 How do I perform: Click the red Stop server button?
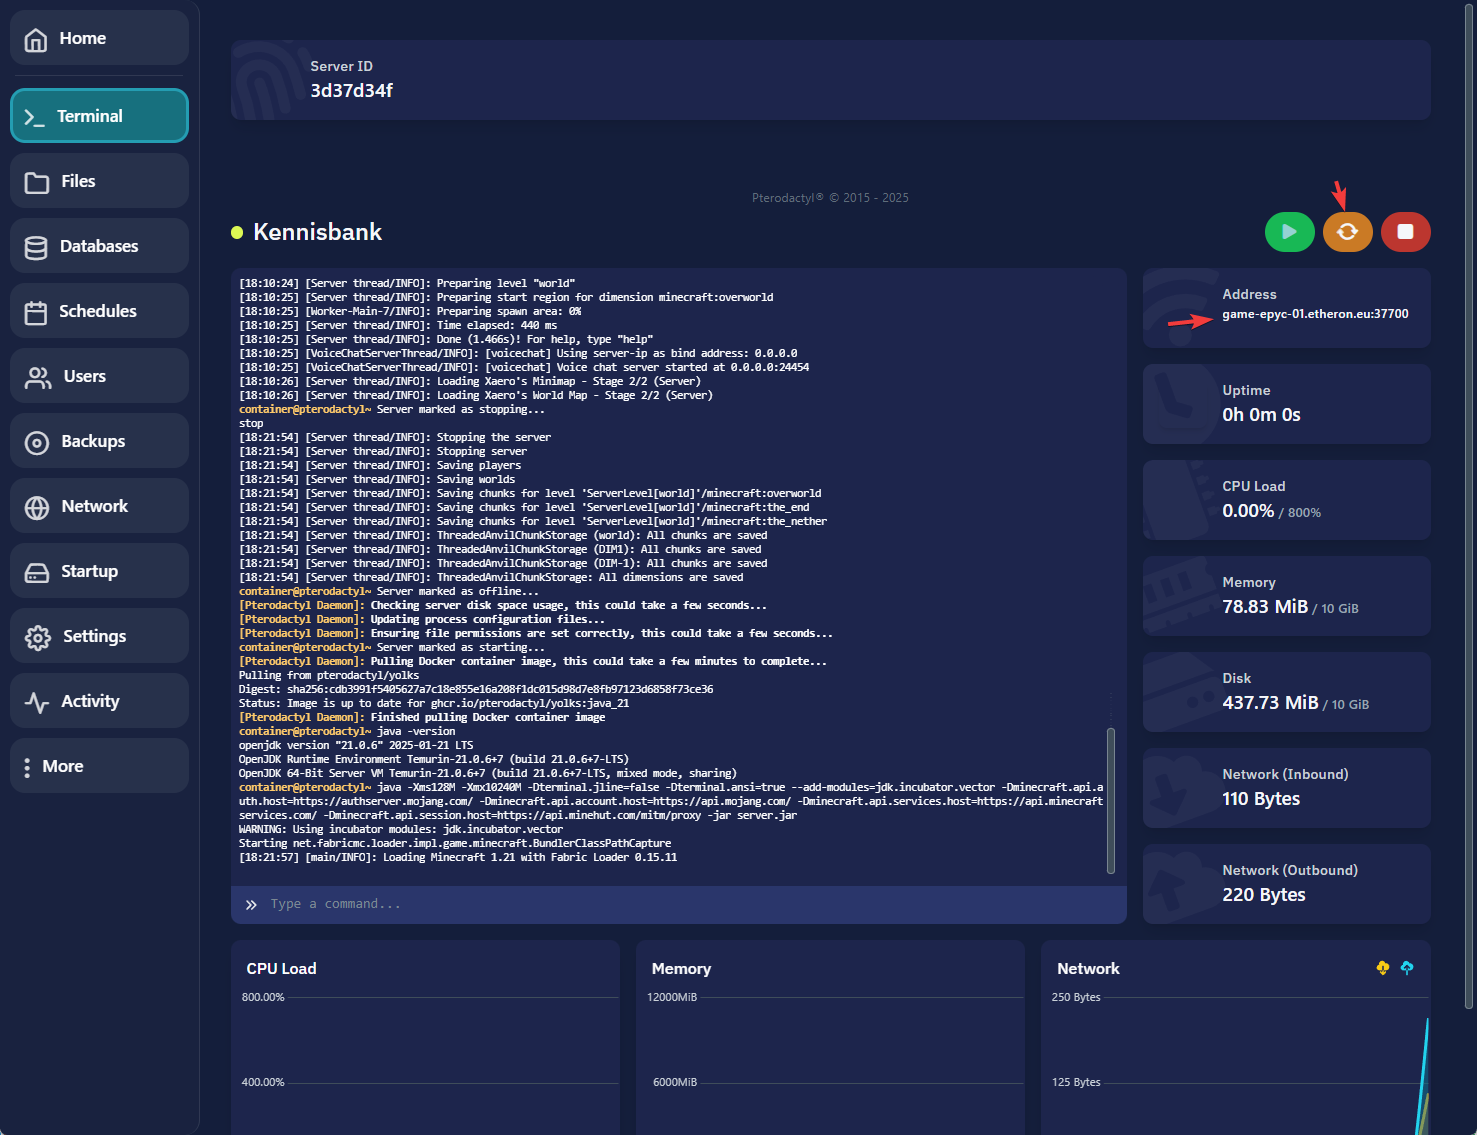pos(1405,232)
